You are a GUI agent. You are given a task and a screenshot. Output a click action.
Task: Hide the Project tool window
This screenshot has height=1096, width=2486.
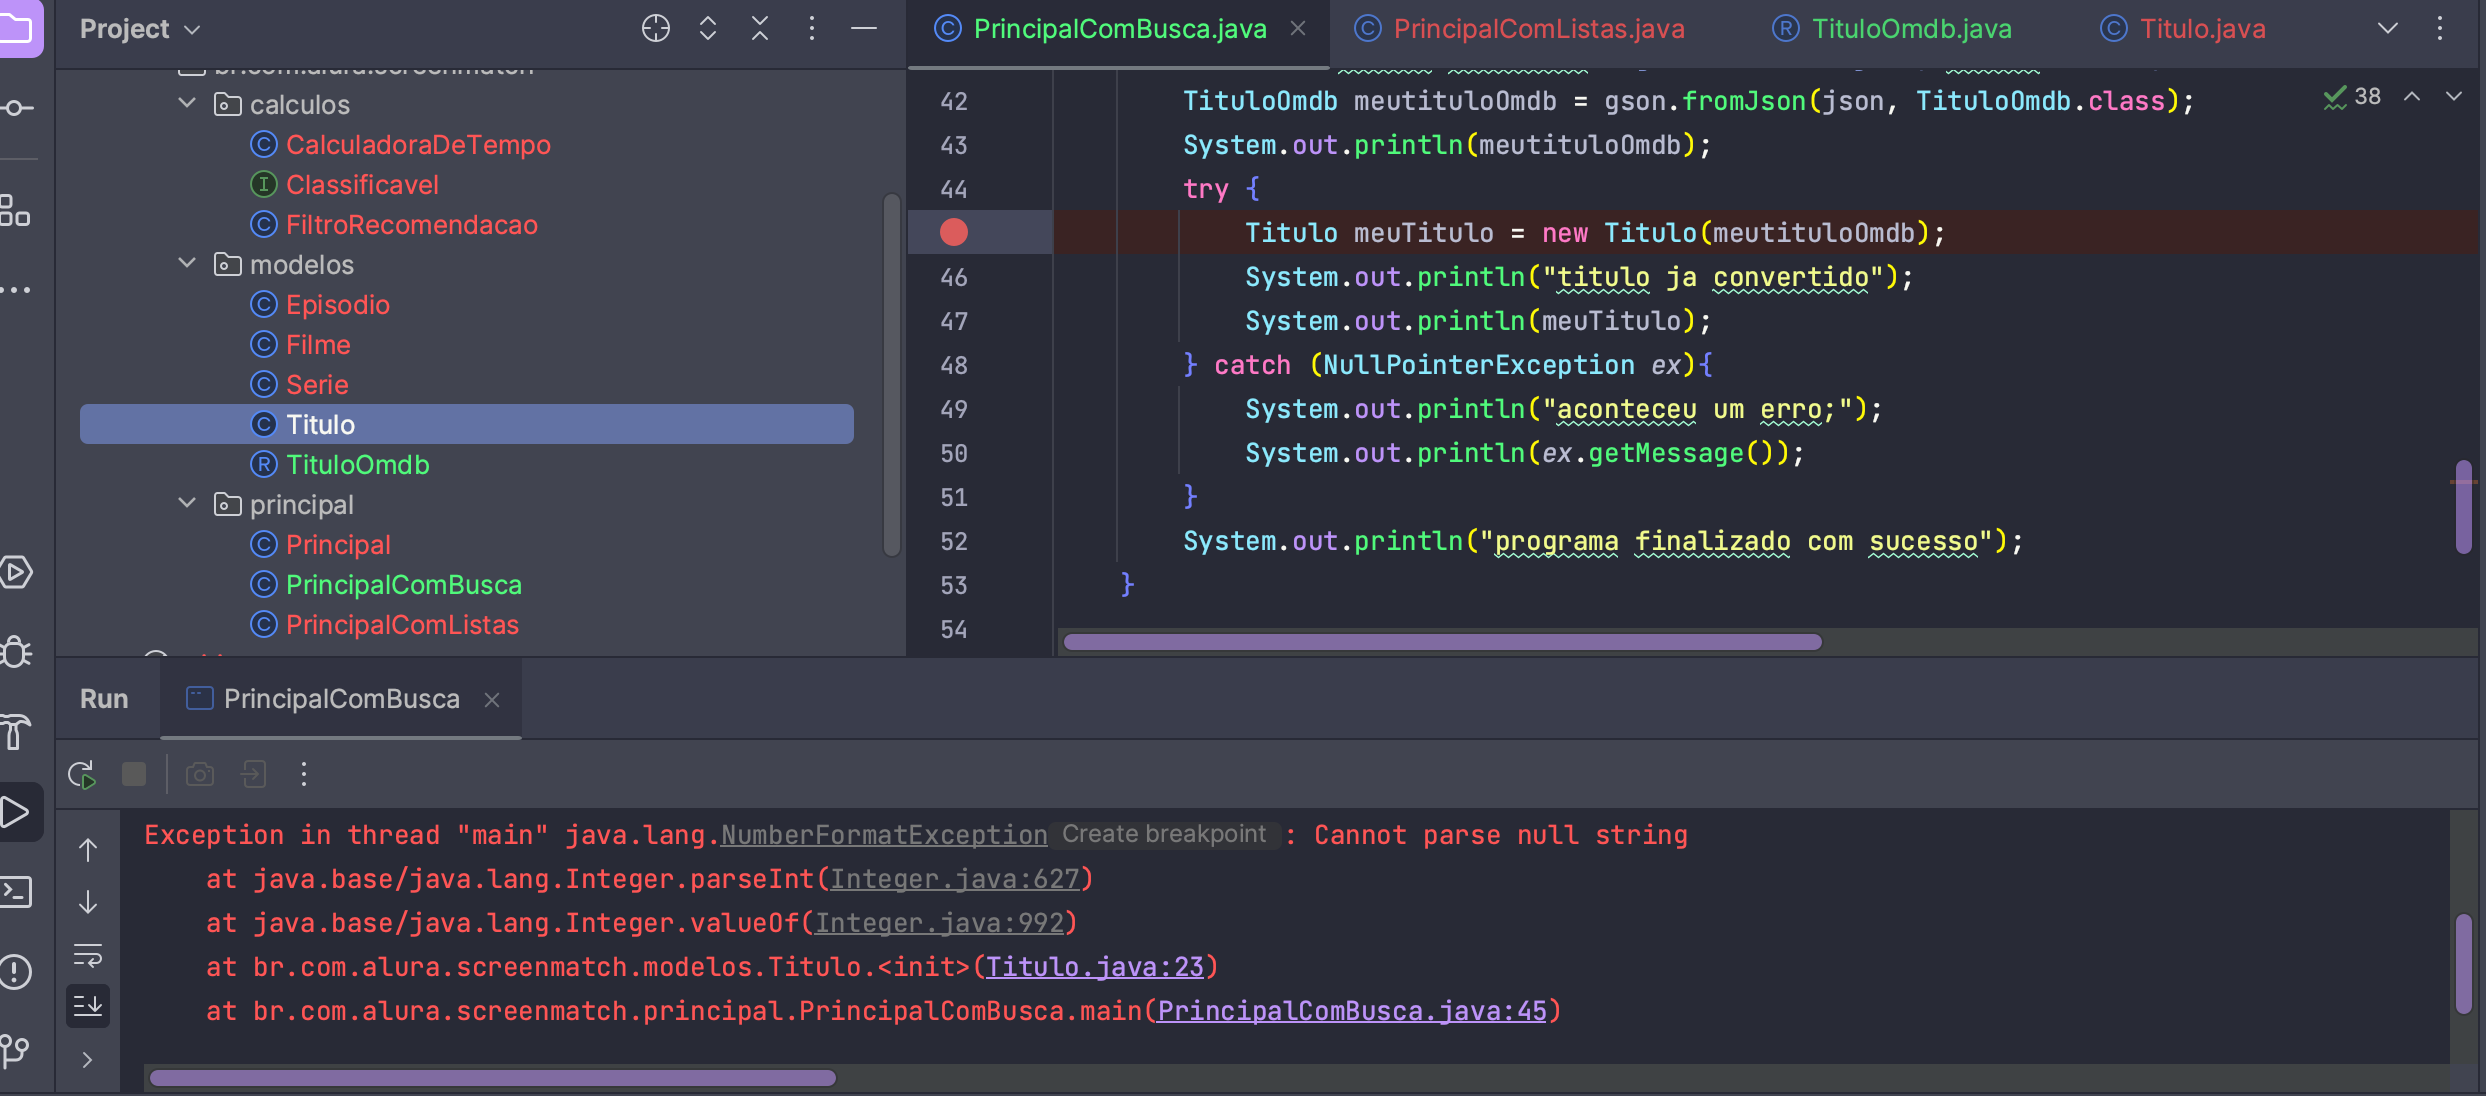864,29
